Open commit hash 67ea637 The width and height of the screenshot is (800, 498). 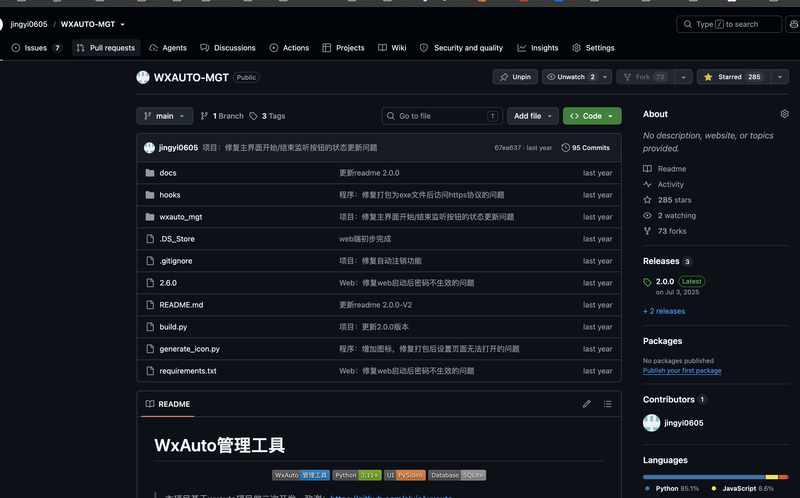point(507,147)
